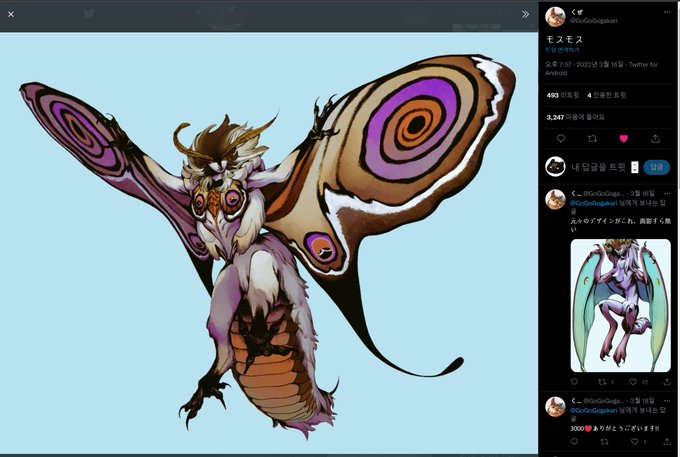The height and width of the screenshot is (457, 680).
Task: Open your own black cat avatar
Action: point(555,167)
